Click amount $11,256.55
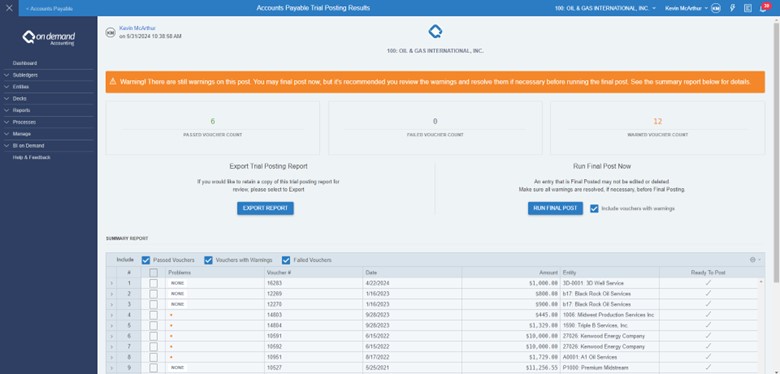The height and width of the screenshot is (374, 780). (x=542, y=368)
